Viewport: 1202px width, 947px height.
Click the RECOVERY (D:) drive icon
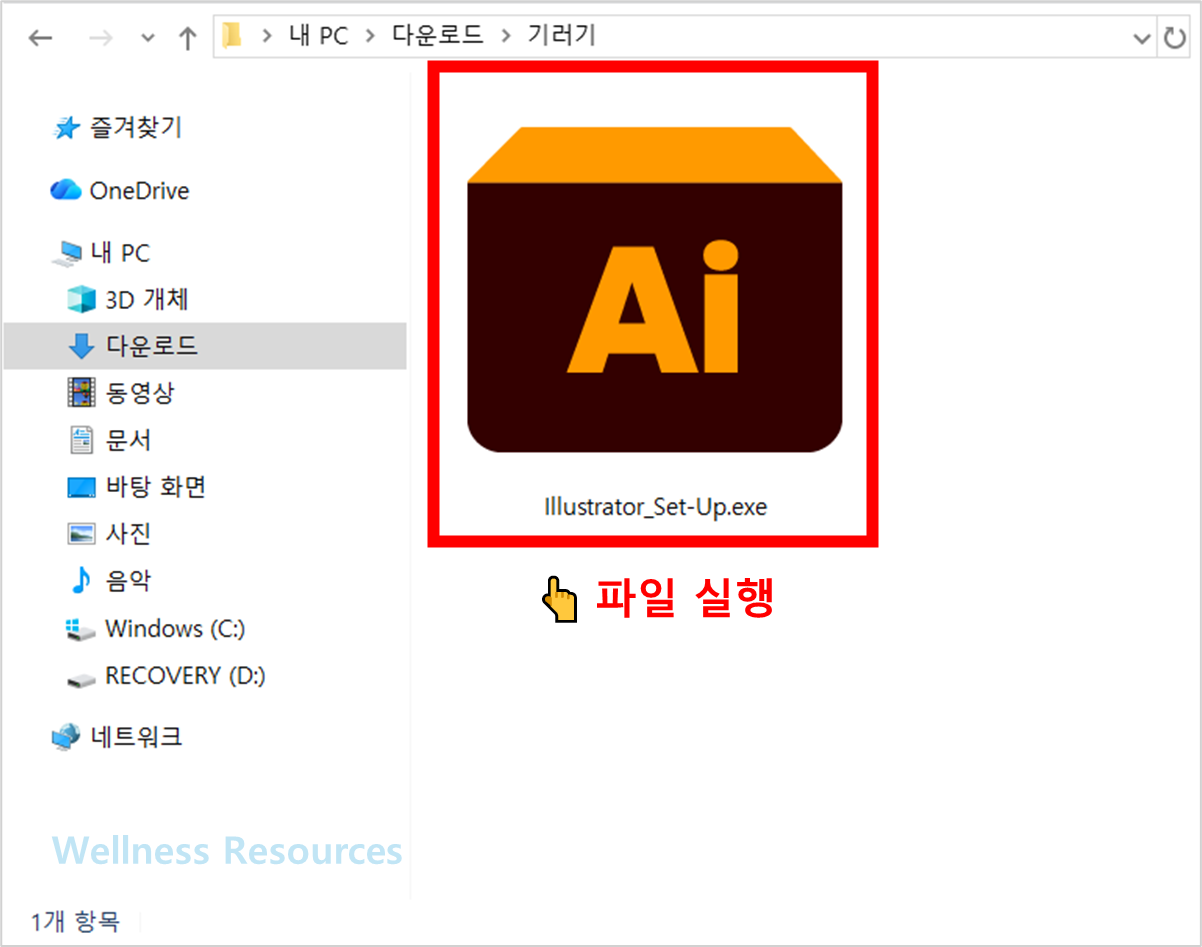coord(80,679)
